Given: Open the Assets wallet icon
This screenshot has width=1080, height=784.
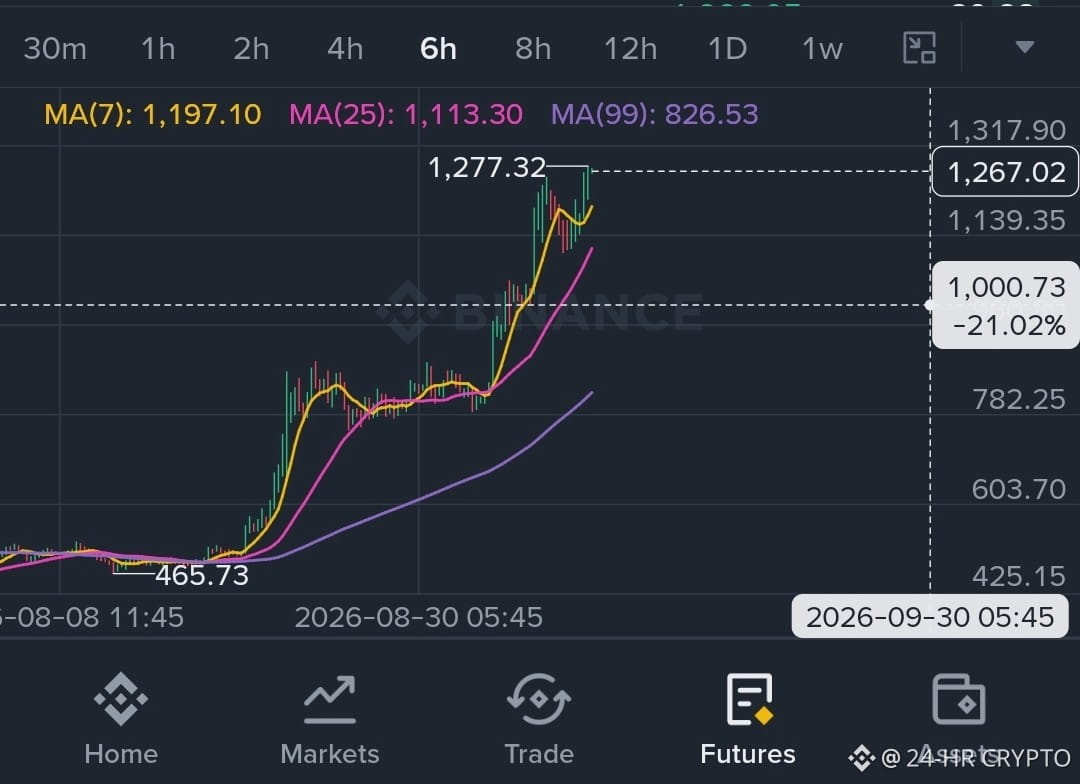Looking at the screenshot, I should click(x=959, y=699).
